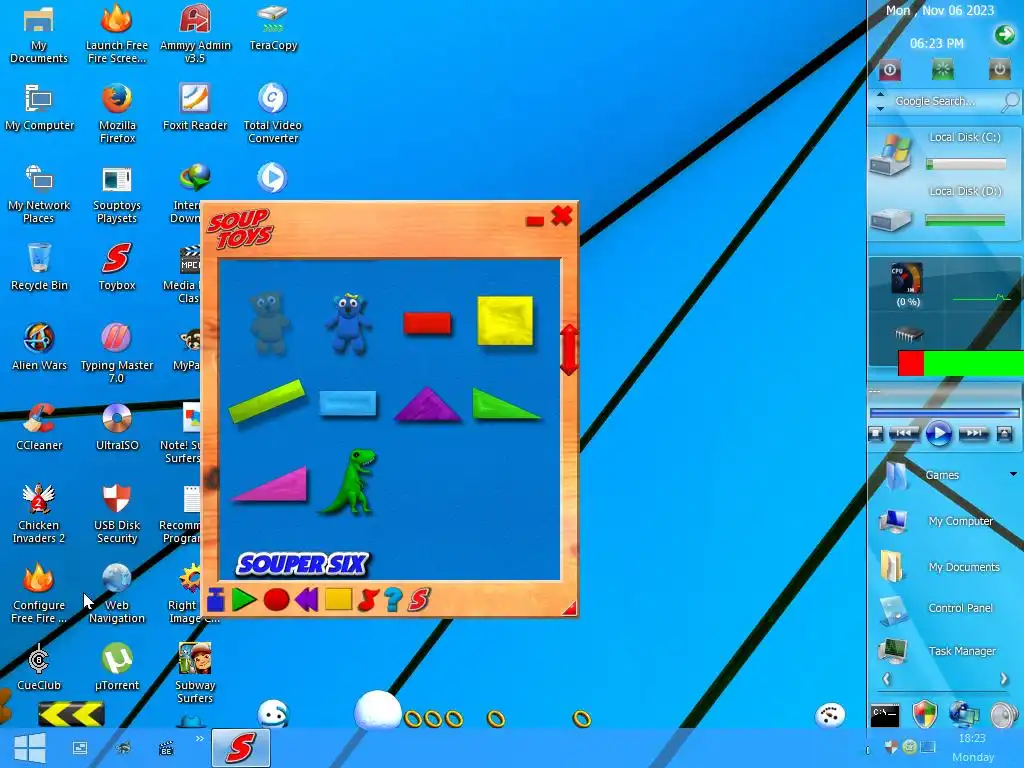Image resolution: width=1024 pixels, height=768 pixels.
Task: Click the red circle record button
Action: pos(276,600)
